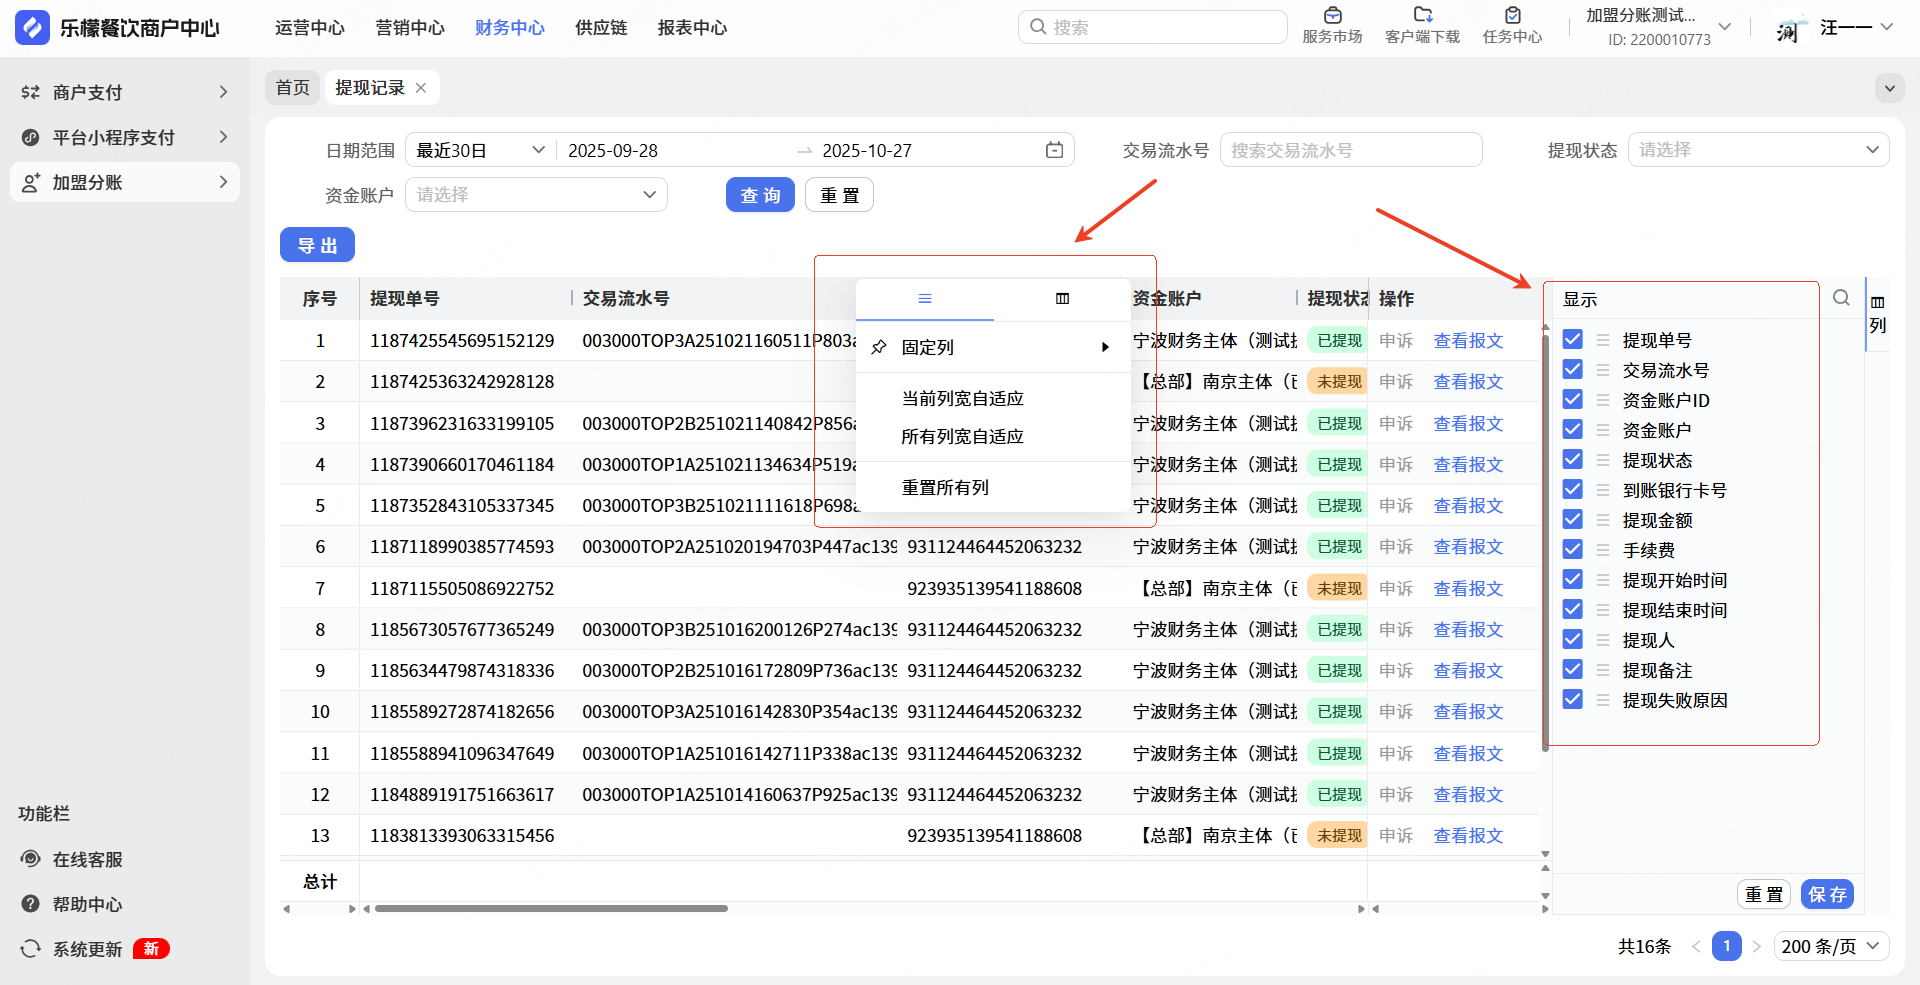Click the 导出 export button
1920x985 pixels.
(x=317, y=245)
